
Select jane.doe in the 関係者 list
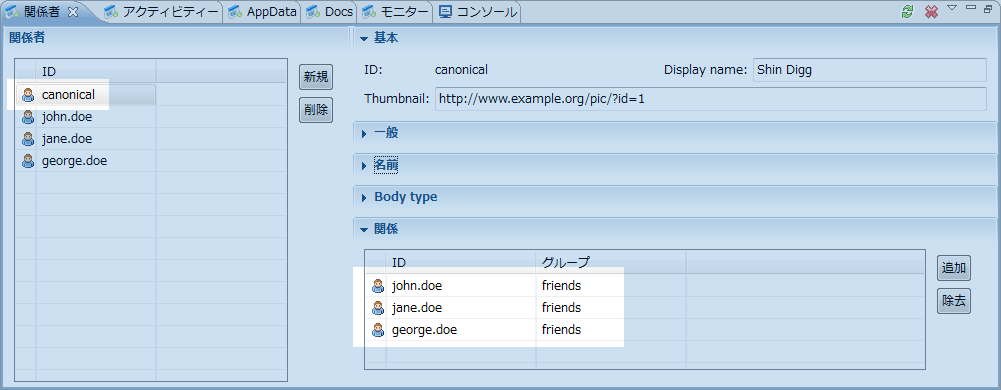(x=66, y=139)
